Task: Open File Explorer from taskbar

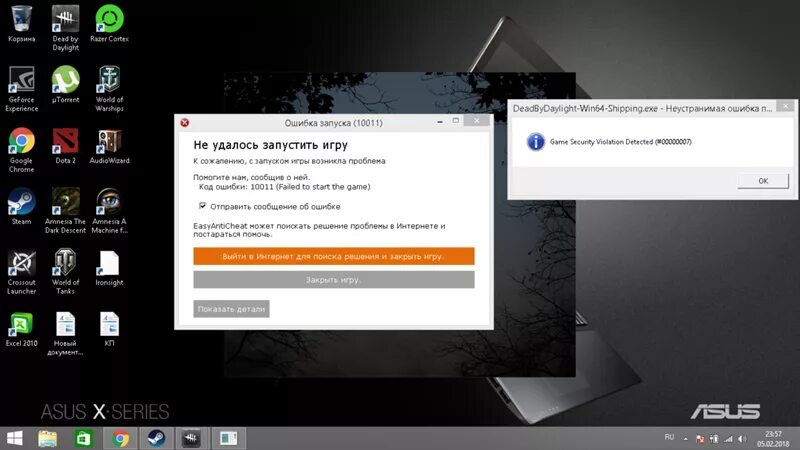Action: pos(48,438)
